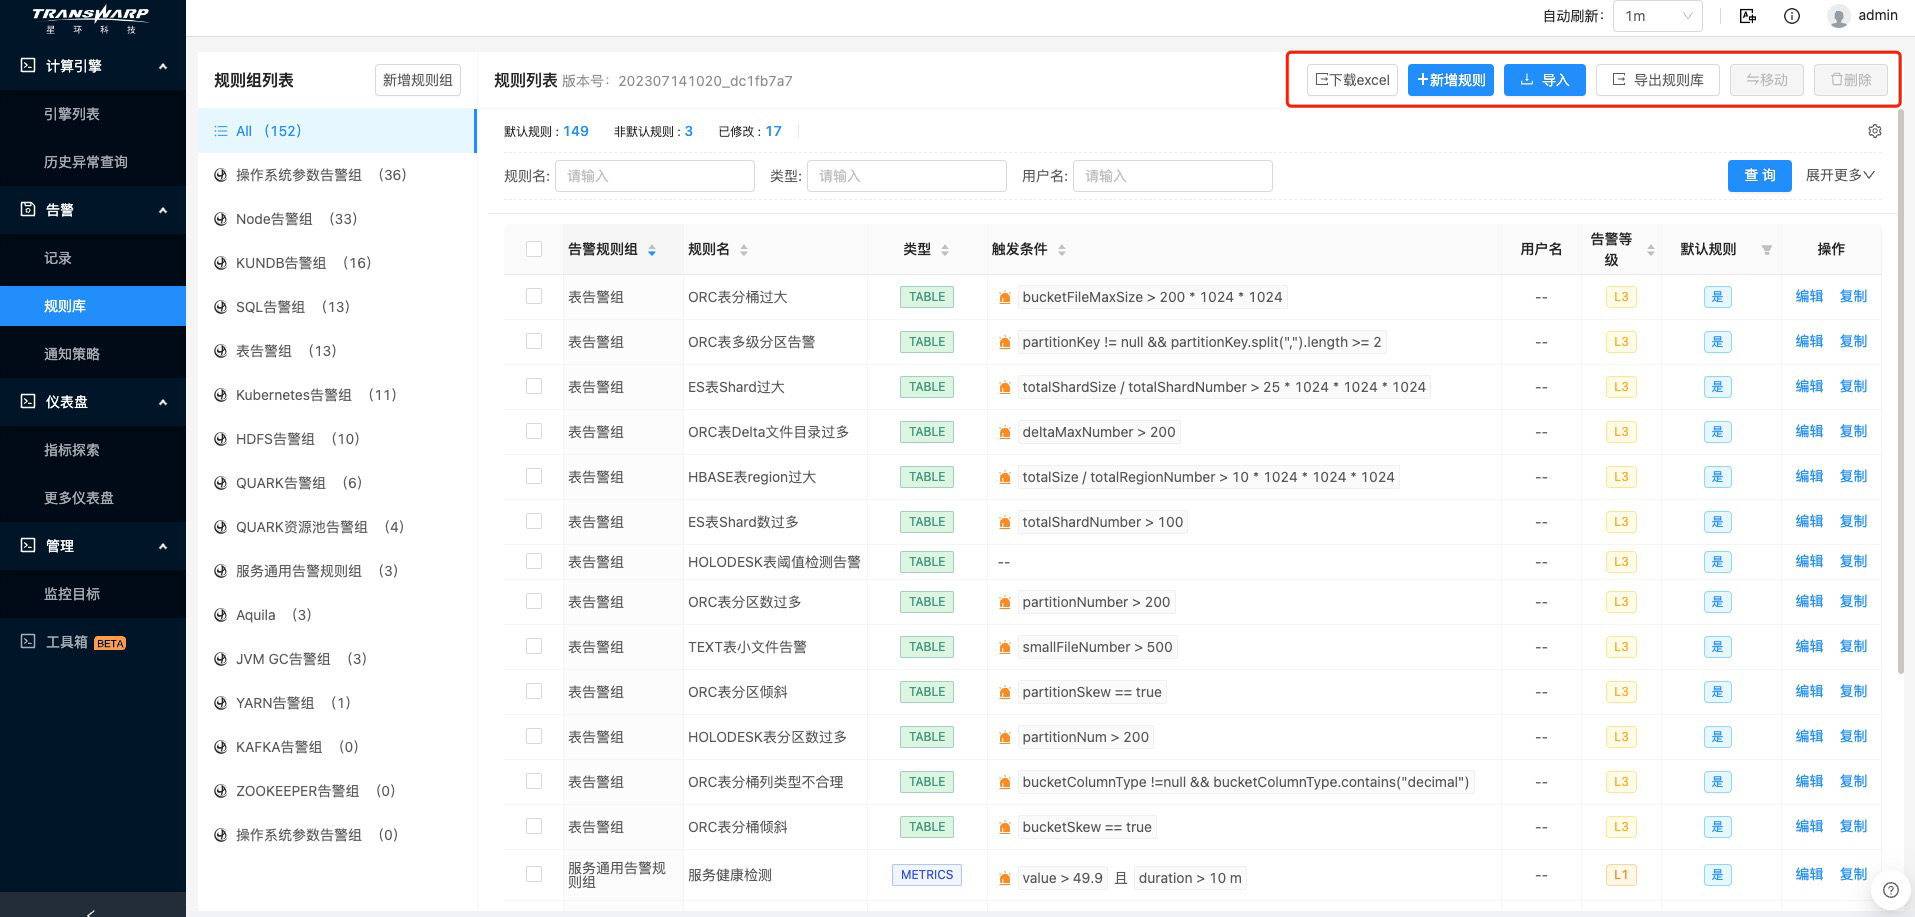Click the 导出规则库 button

point(1658,80)
